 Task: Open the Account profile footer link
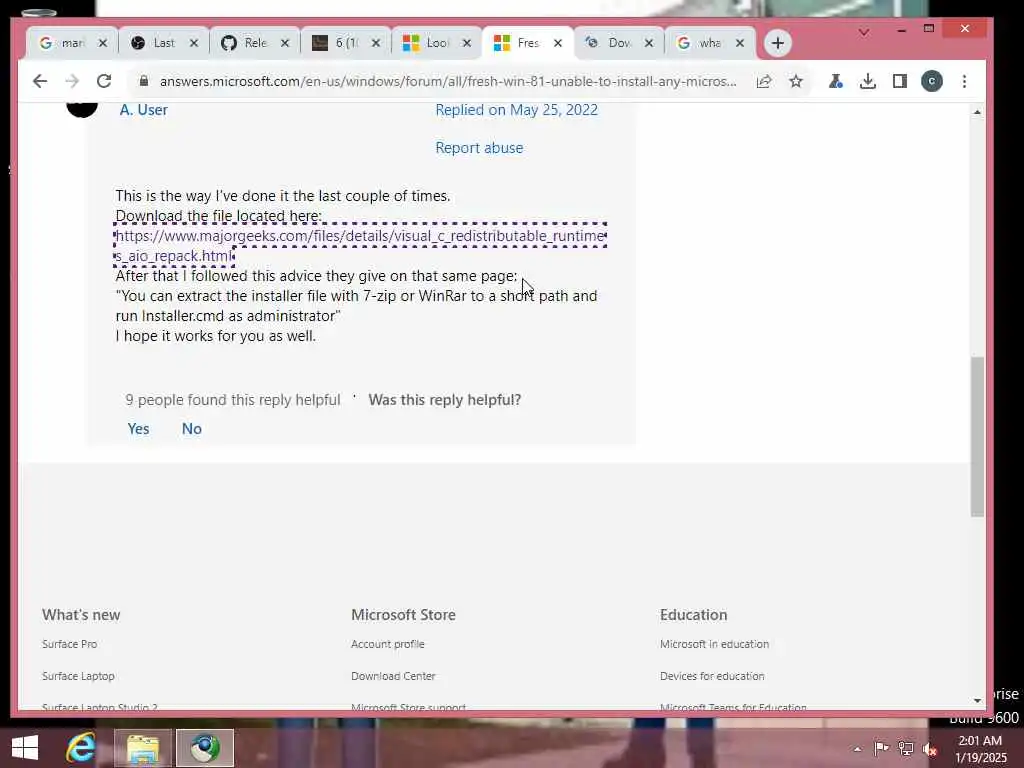tap(387, 644)
